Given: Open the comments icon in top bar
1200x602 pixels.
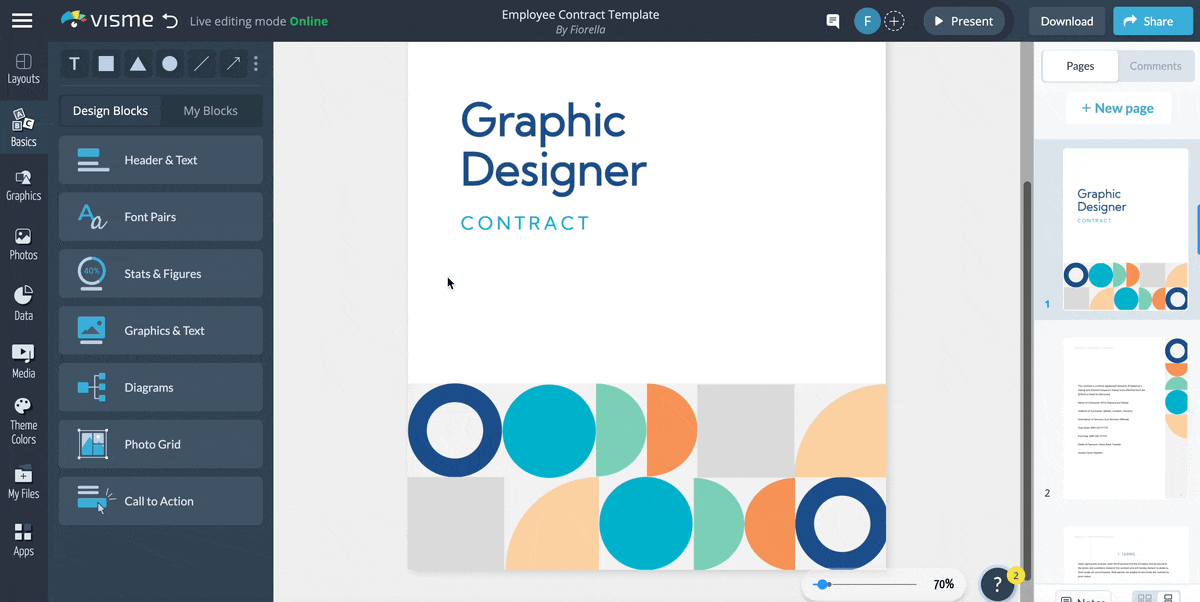Looking at the screenshot, I should point(832,20).
